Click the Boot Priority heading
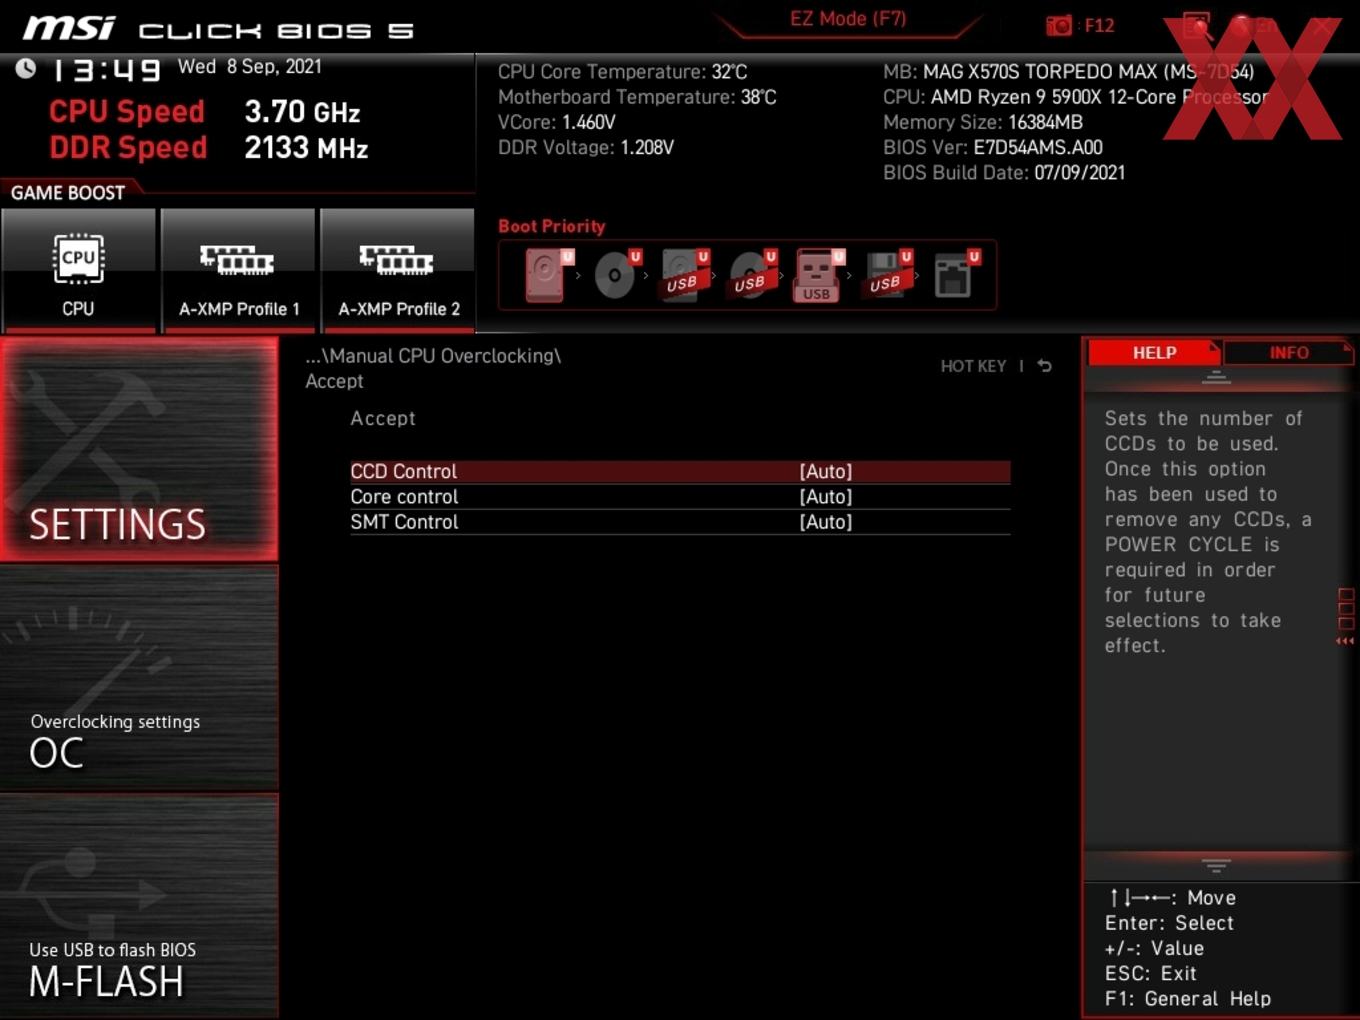Viewport: 1360px width, 1020px height. coord(552,226)
